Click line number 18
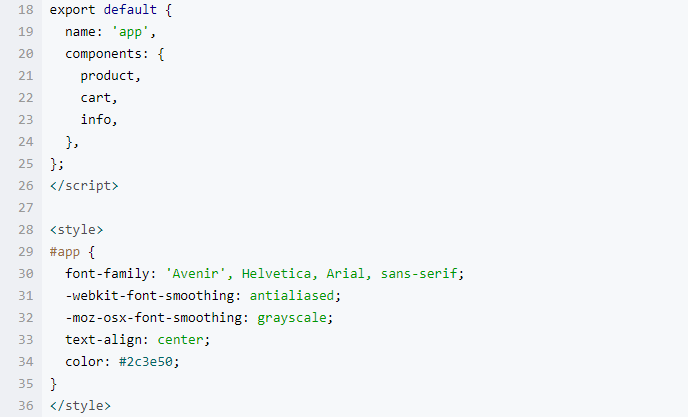 click(x=26, y=9)
